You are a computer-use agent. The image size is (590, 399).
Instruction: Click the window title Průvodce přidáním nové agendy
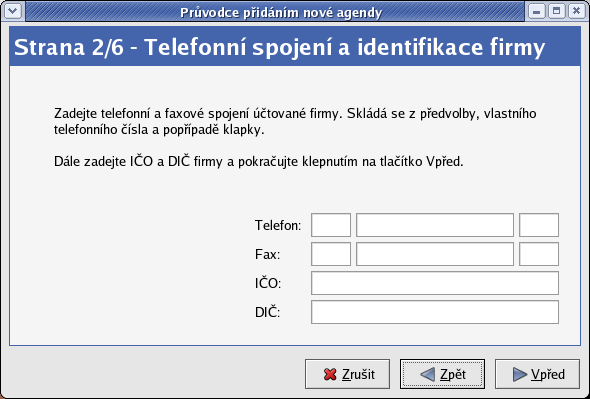tap(281, 12)
